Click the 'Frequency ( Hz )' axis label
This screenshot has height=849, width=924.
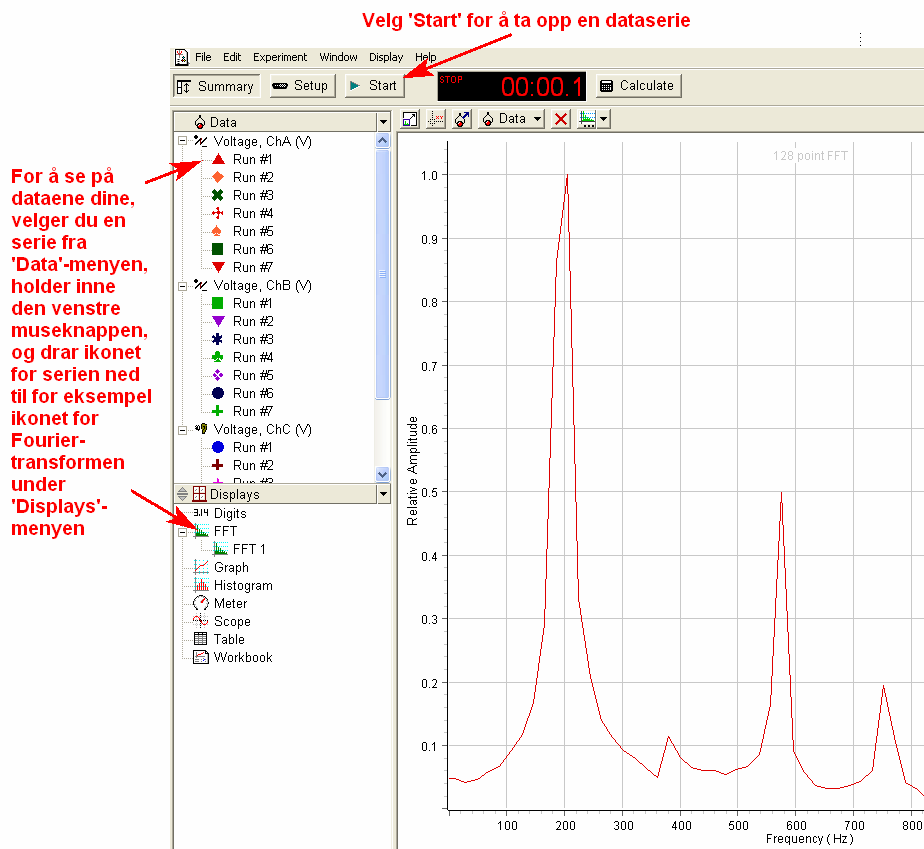tap(809, 838)
